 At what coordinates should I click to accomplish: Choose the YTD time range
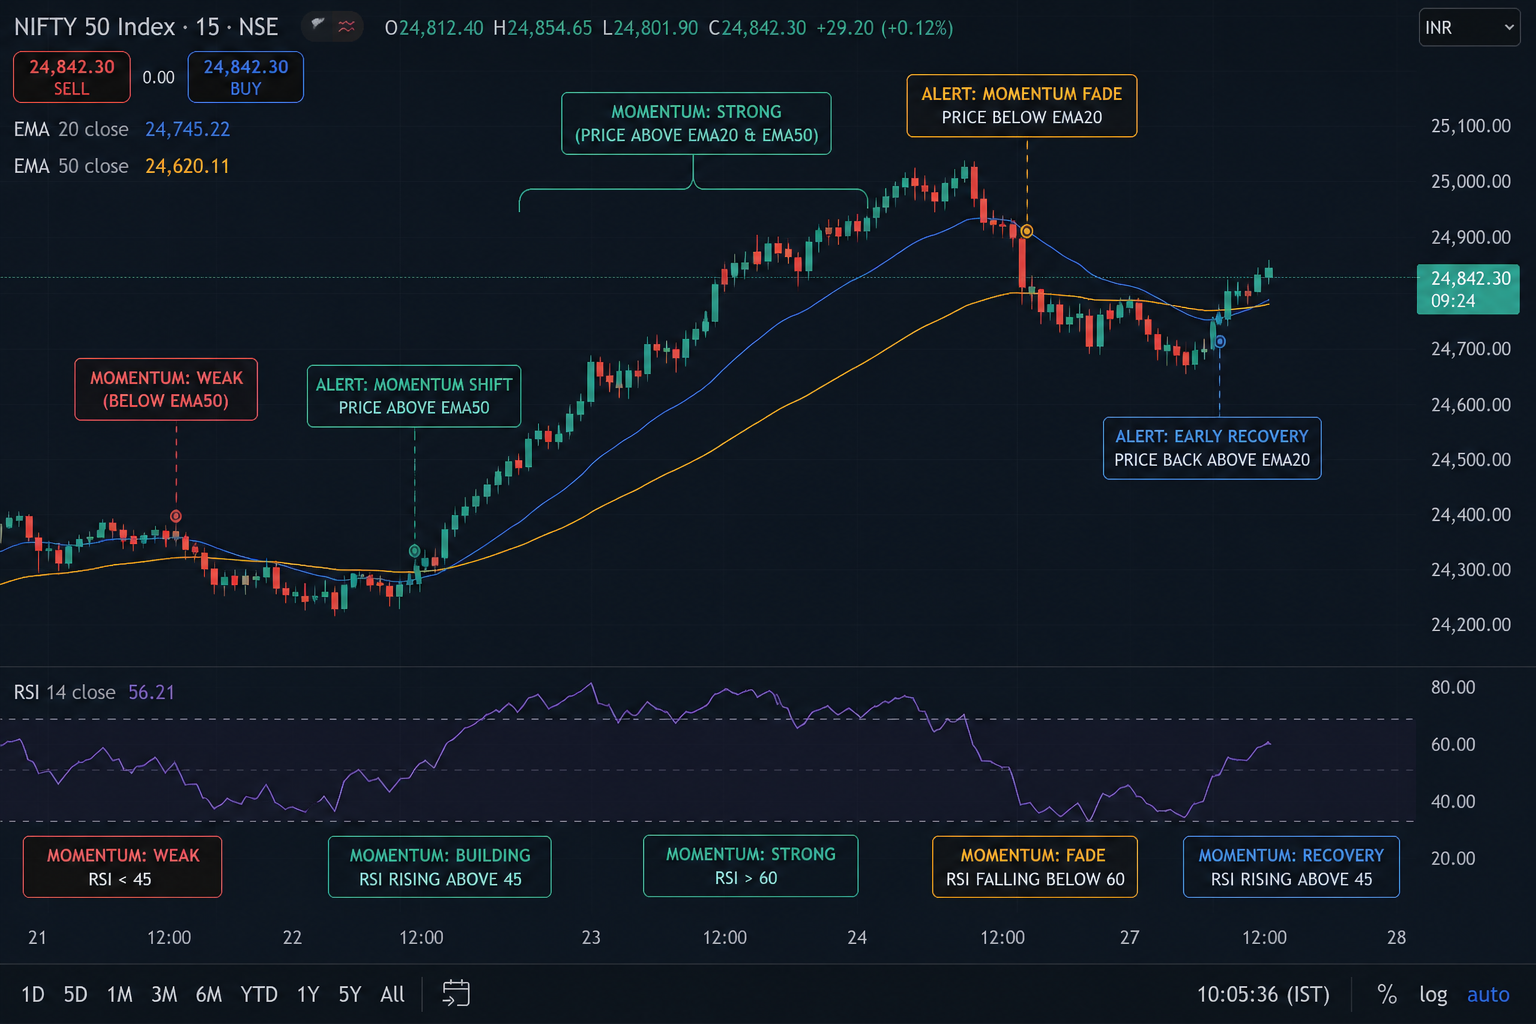tap(259, 994)
